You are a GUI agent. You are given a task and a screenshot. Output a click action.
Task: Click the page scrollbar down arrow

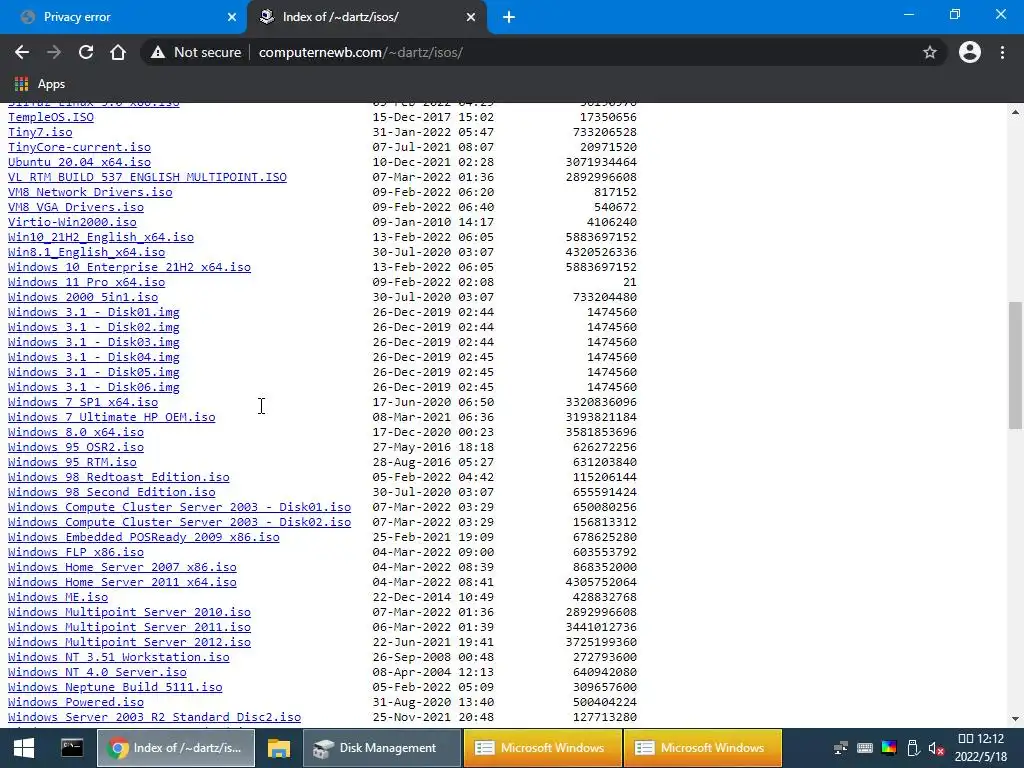(x=1015, y=719)
